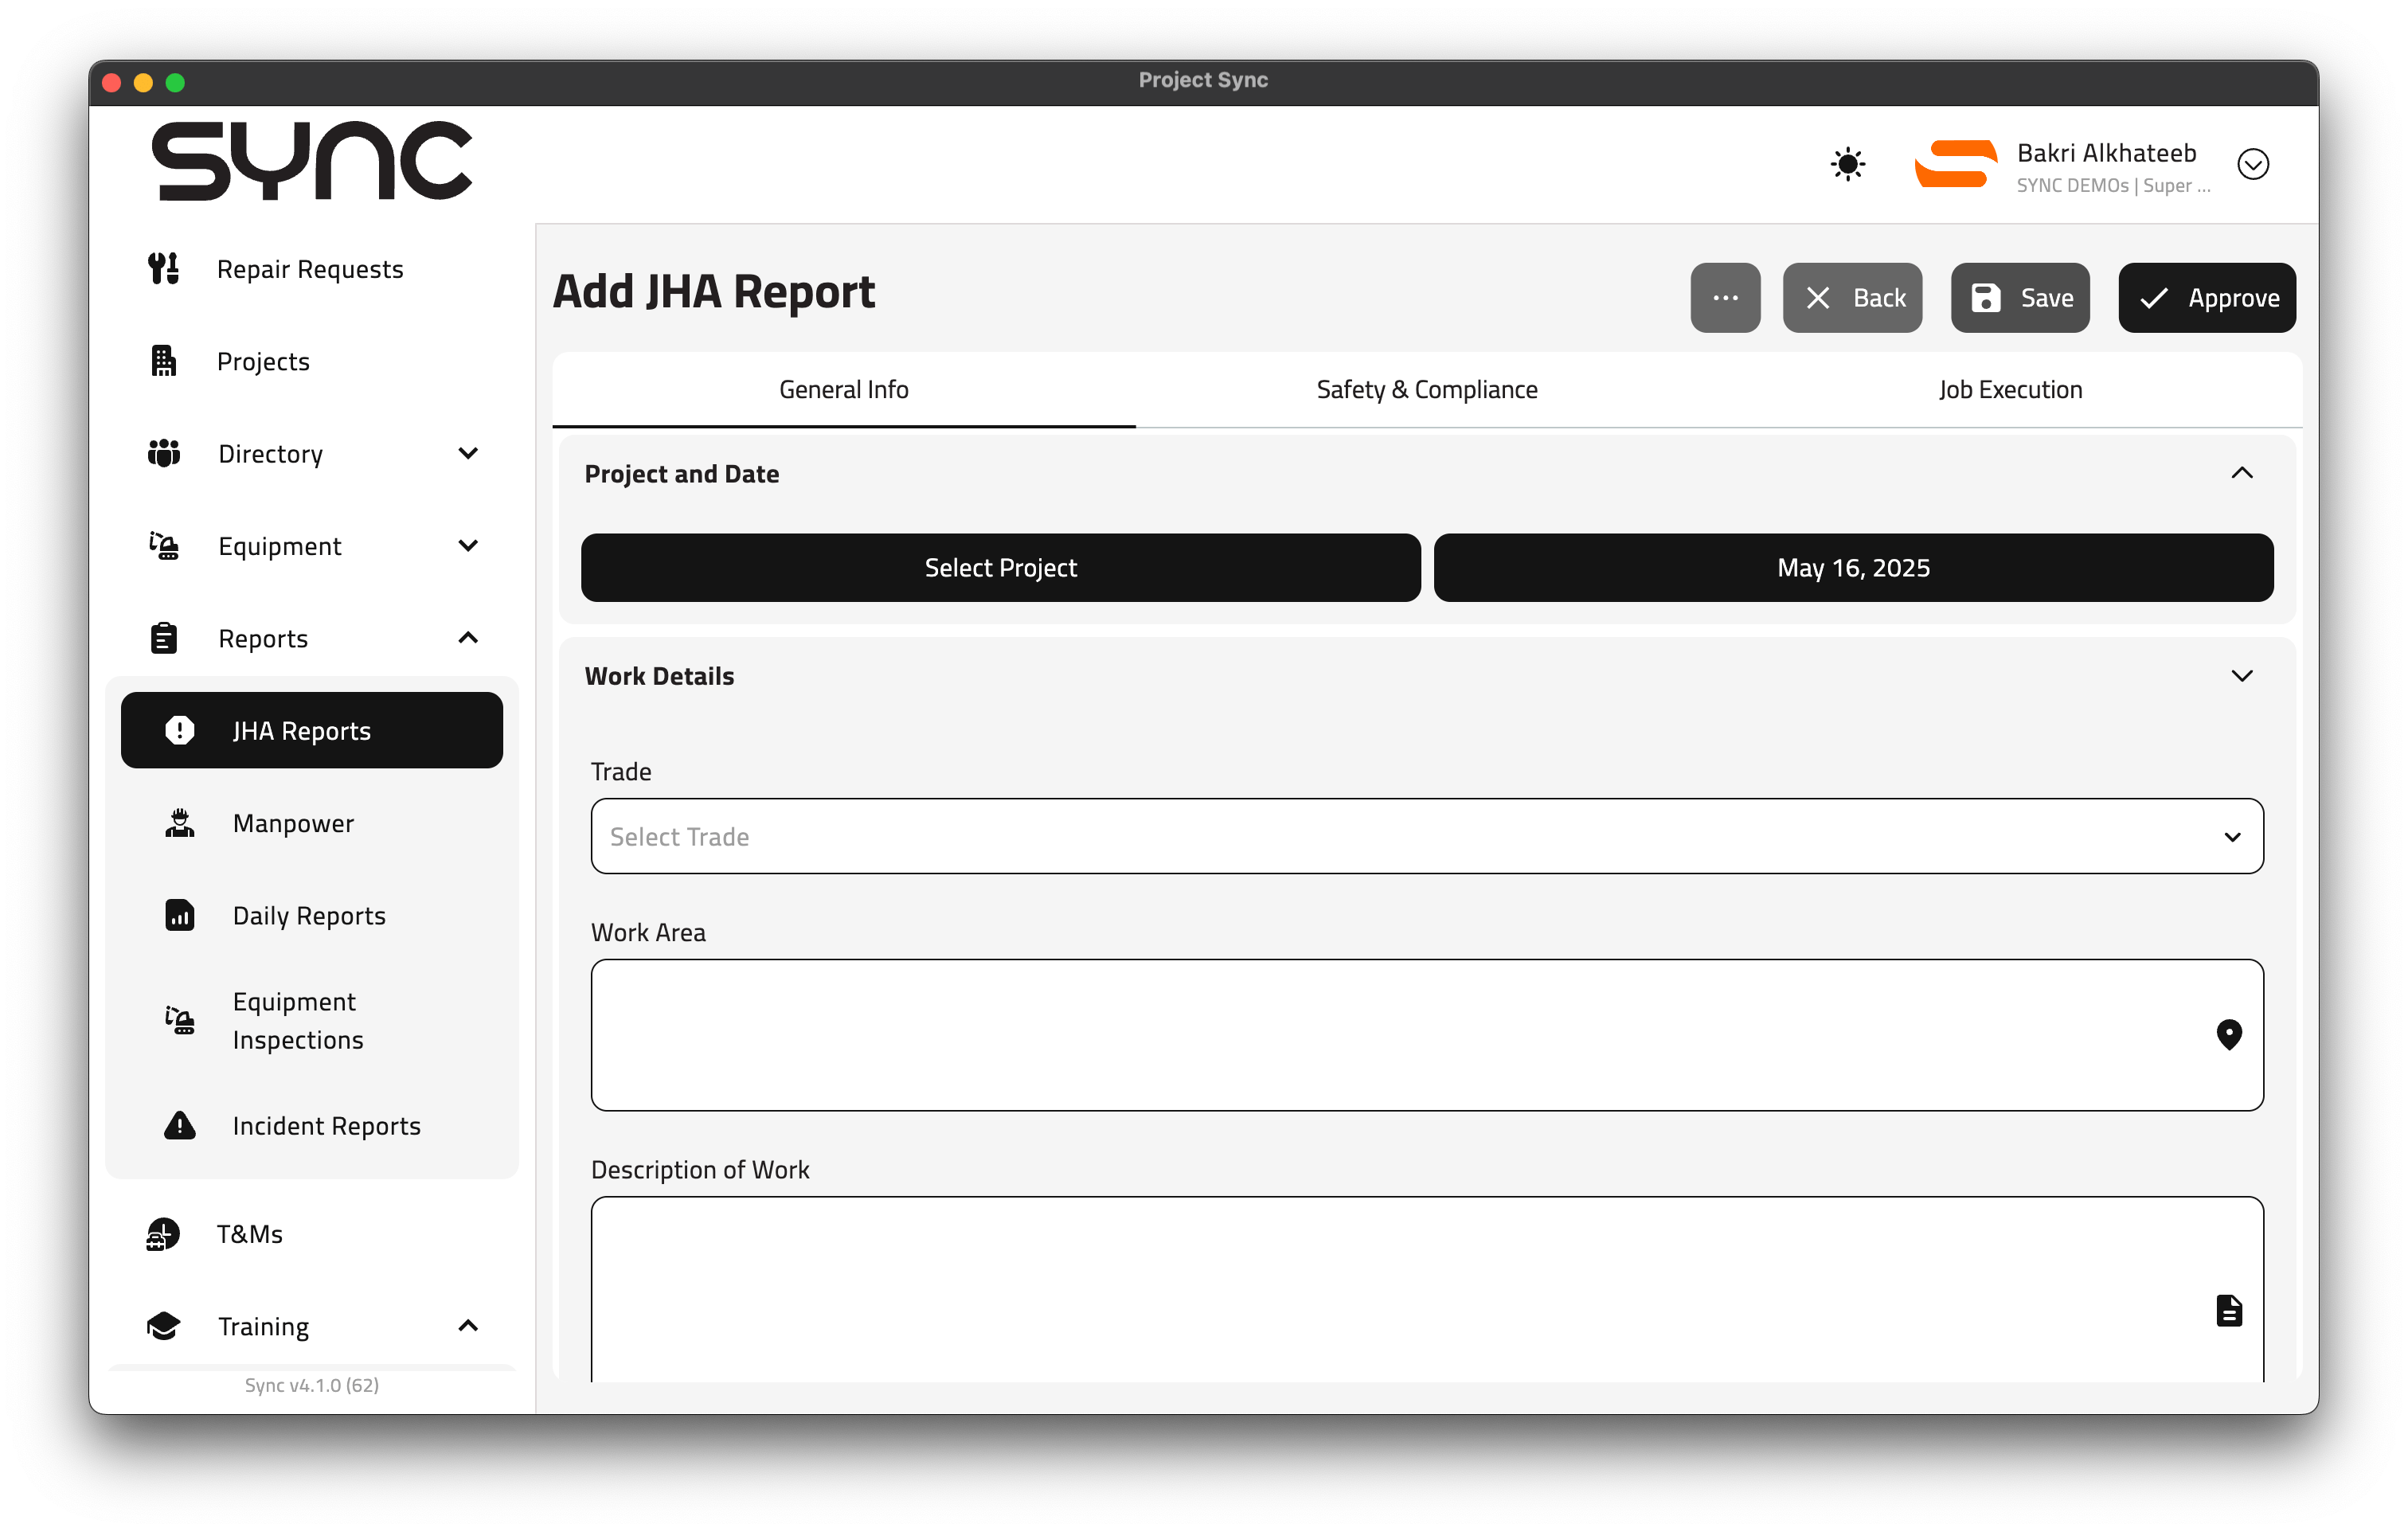The width and height of the screenshot is (2408, 1532).
Task: Open the Select Trade dropdown
Action: click(x=1427, y=836)
